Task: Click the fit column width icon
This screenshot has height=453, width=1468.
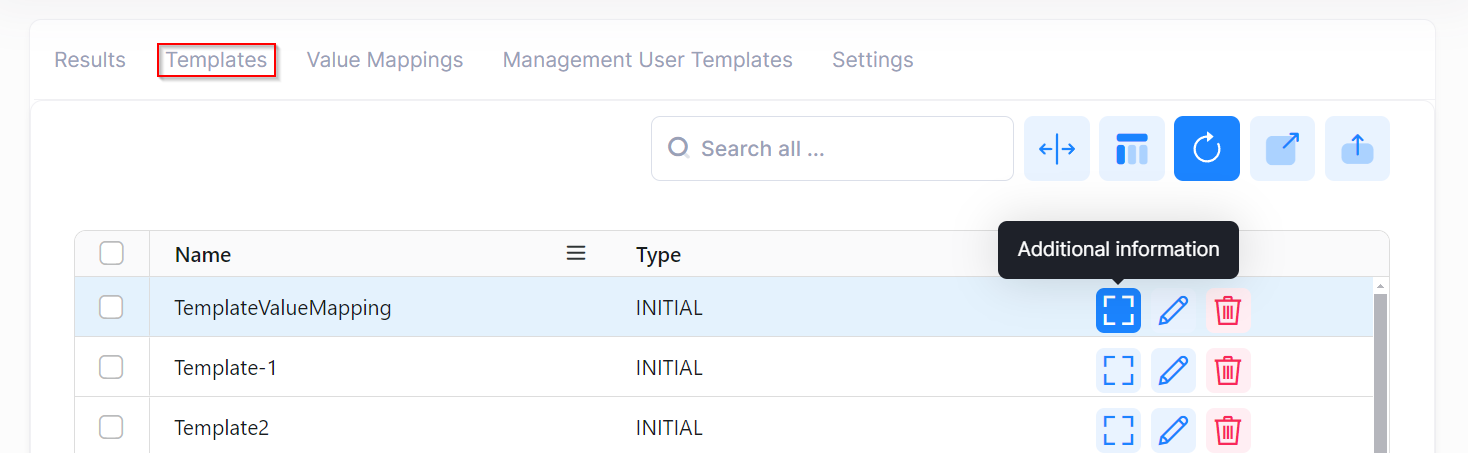Action: point(1056,149)
